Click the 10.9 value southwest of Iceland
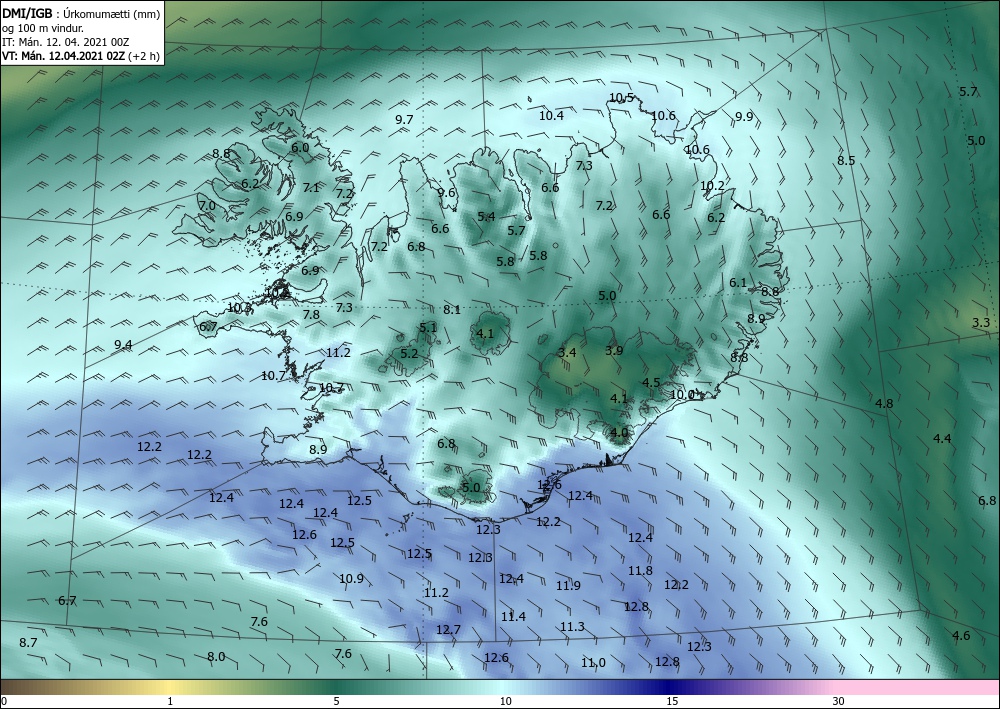The width and height of the screenshot is (1000, 709). (x=351, y=579)
